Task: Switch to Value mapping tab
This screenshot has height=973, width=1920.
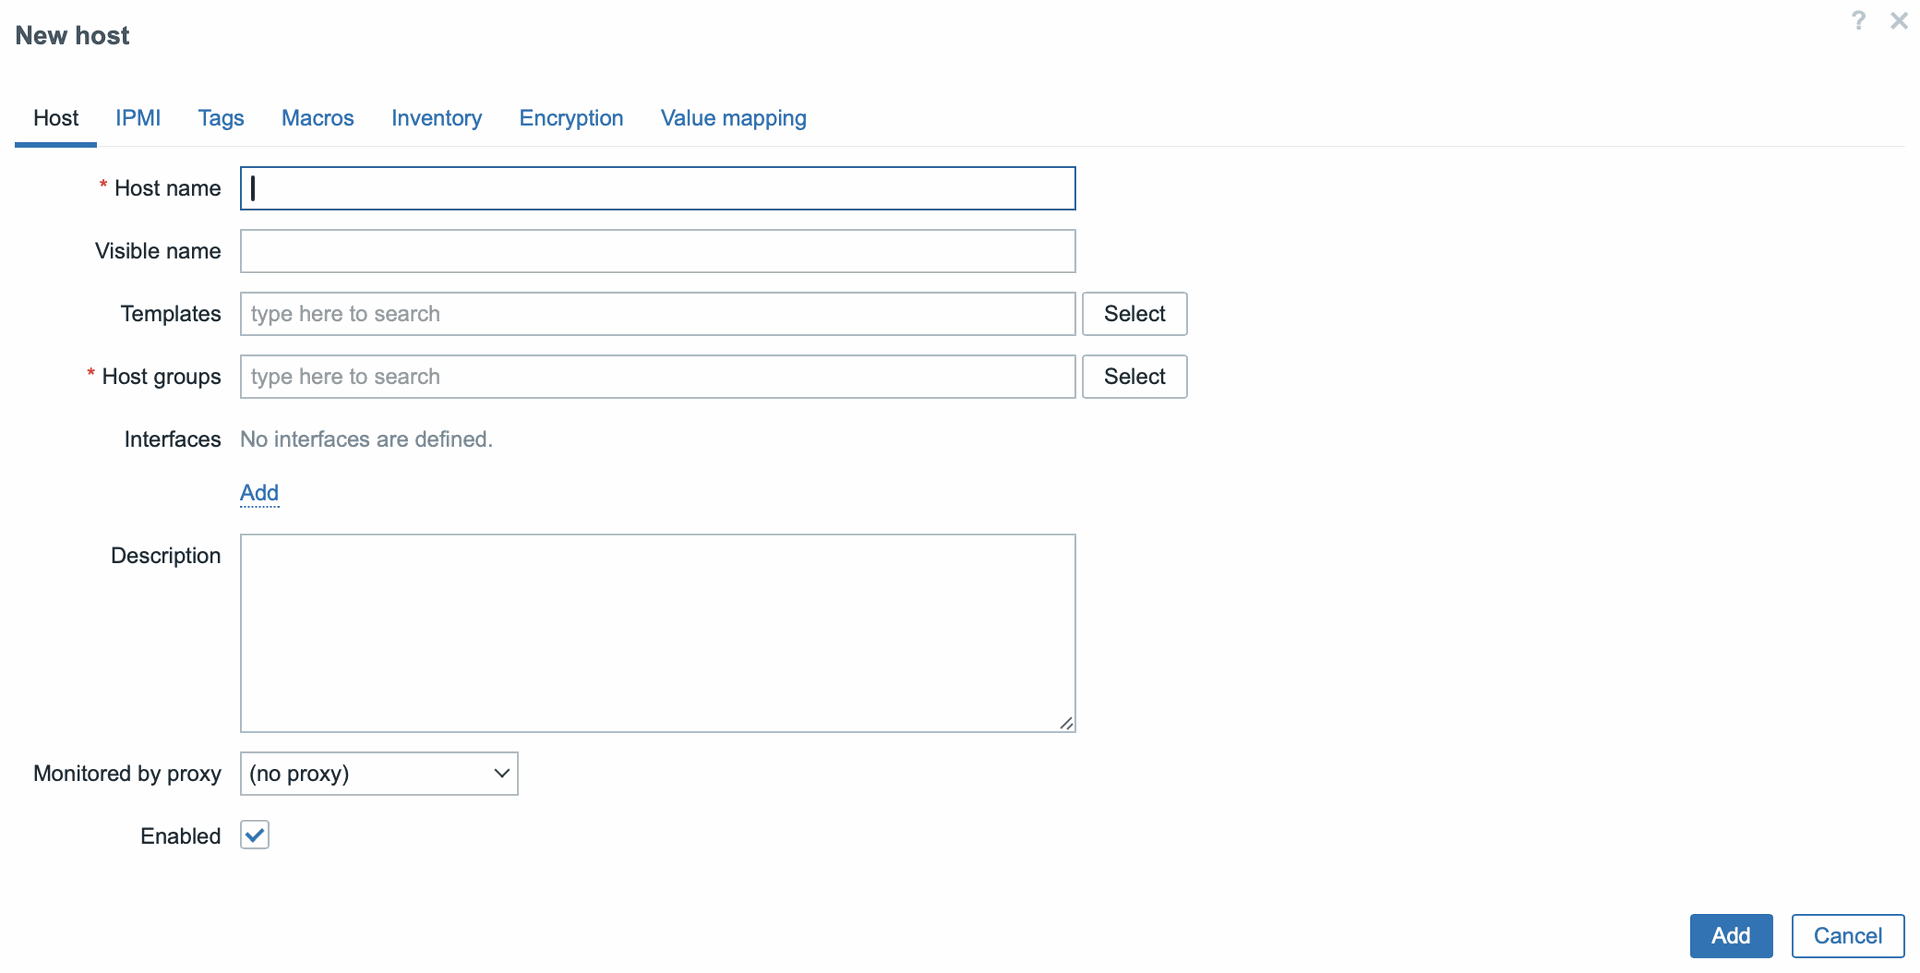Action: click(734, 118)
